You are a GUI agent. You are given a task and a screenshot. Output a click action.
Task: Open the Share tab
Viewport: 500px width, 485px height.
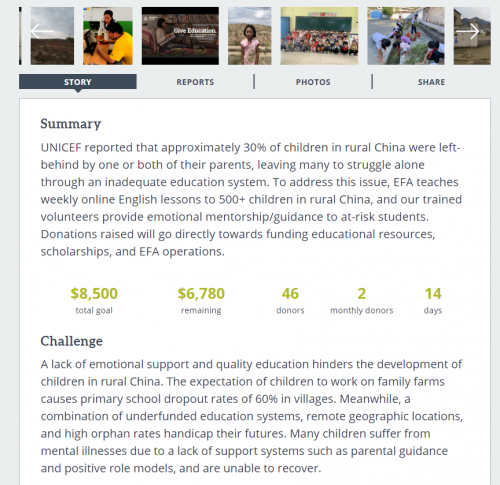(x=431, y=82)
